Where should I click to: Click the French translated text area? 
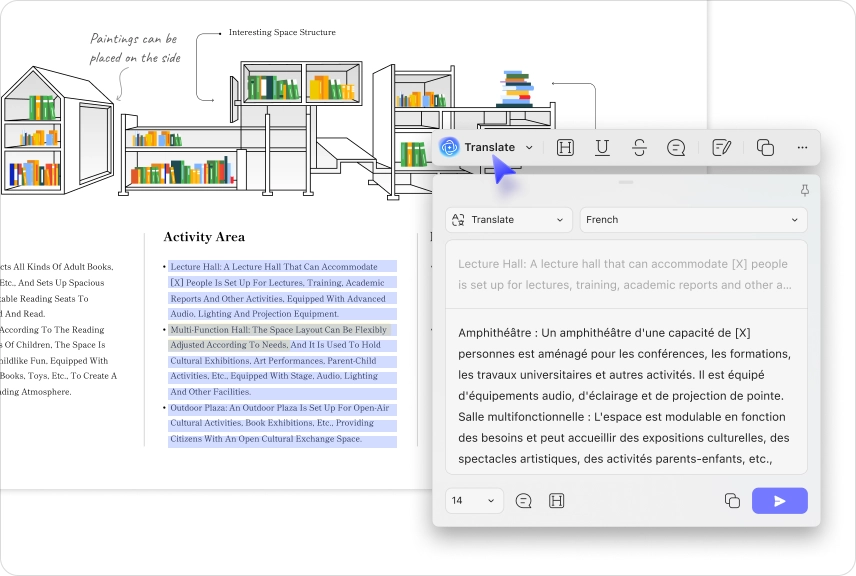tap(625, 395)
